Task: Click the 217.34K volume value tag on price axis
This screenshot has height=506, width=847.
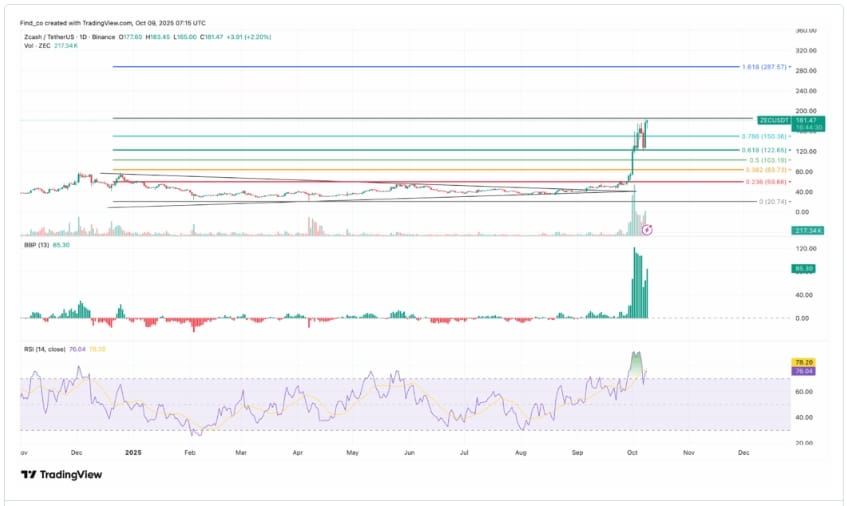Action: click(x=808, y=231)
